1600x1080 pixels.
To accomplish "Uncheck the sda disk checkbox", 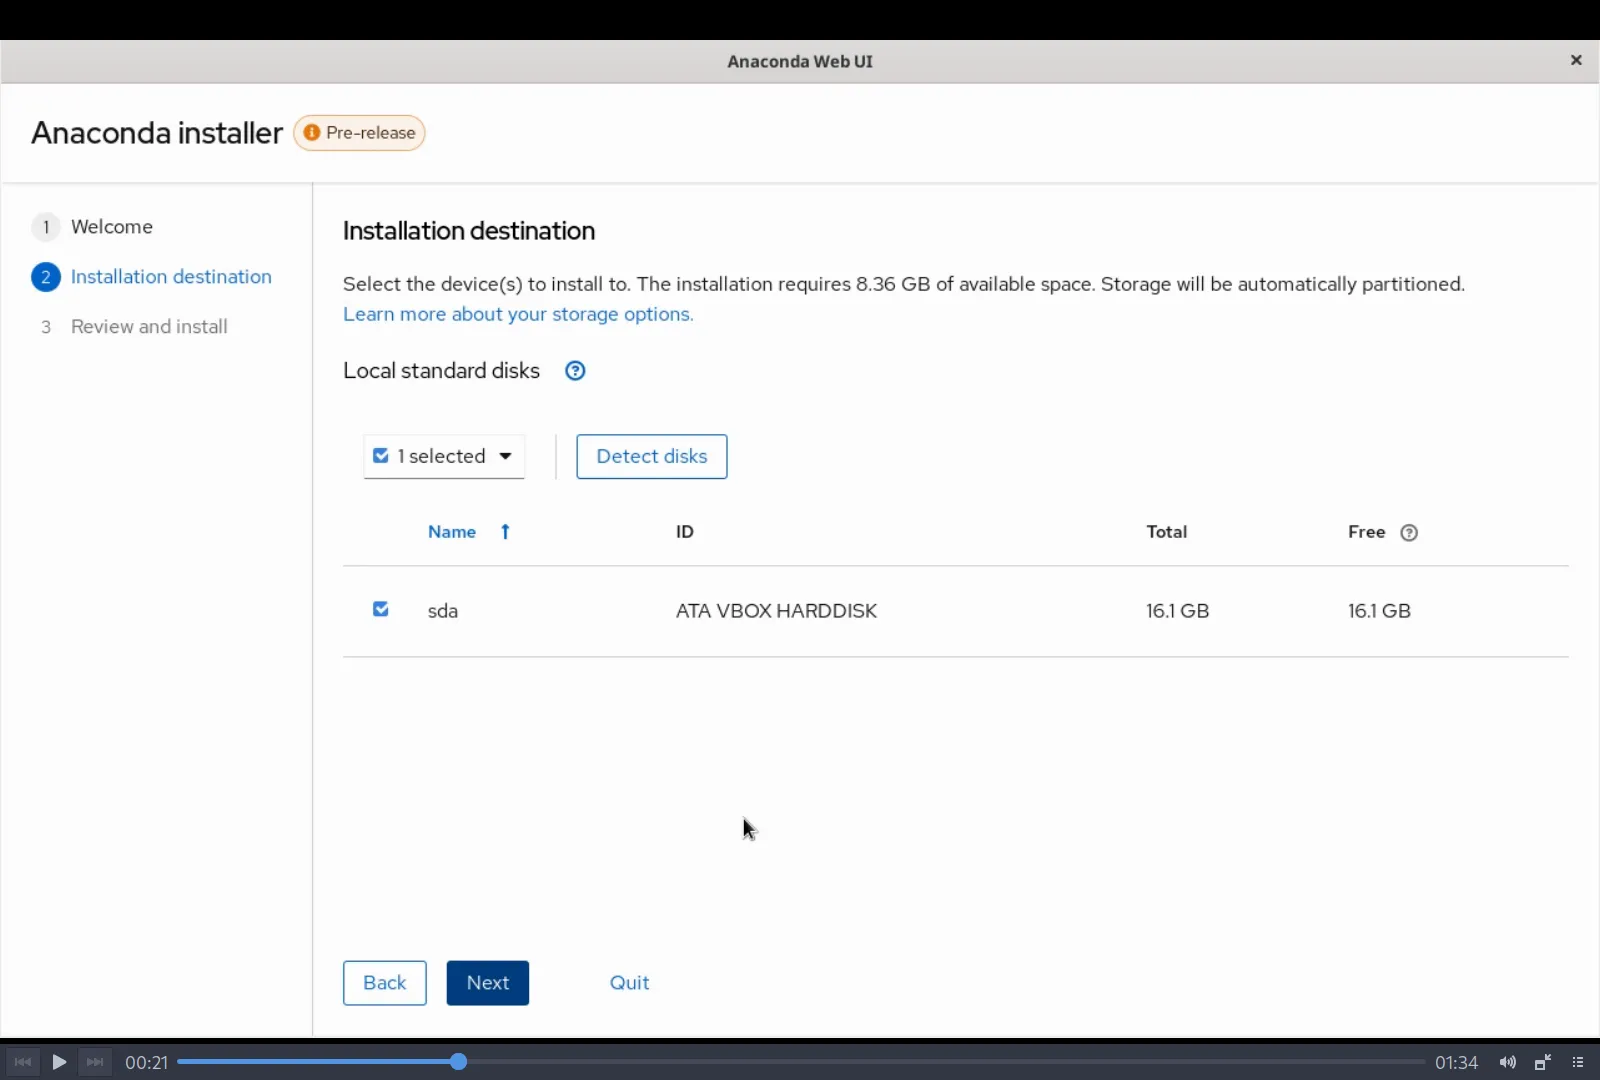I will [x=381, y=609].
